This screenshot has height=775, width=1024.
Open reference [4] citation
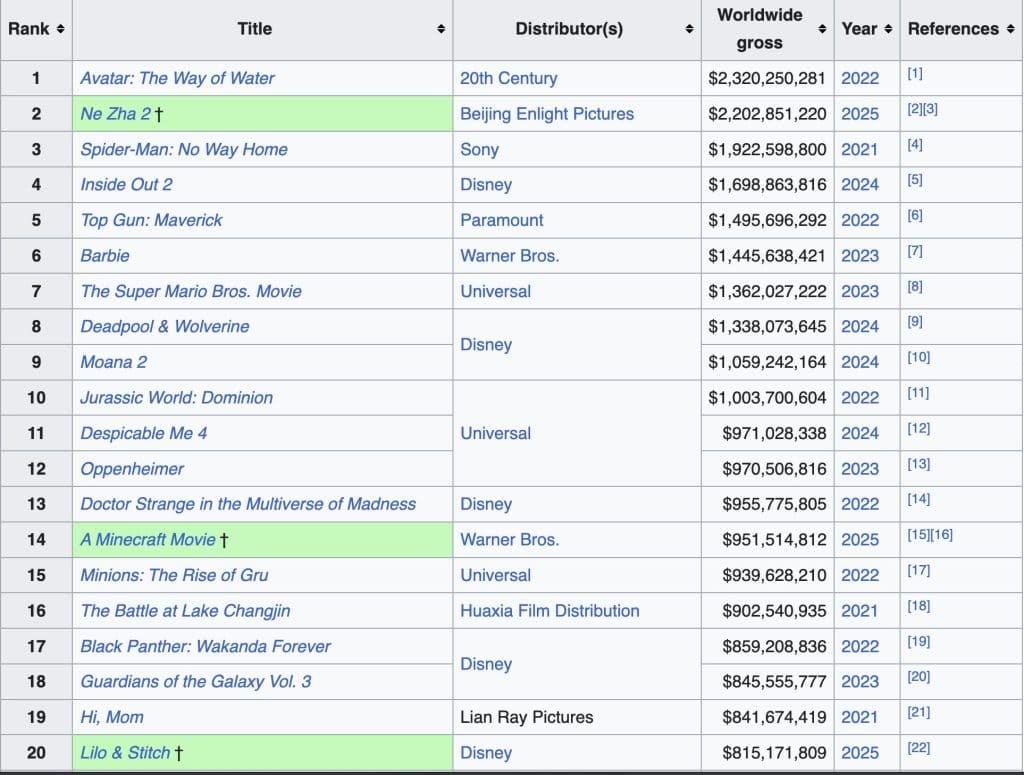click(x=915, y=145)
